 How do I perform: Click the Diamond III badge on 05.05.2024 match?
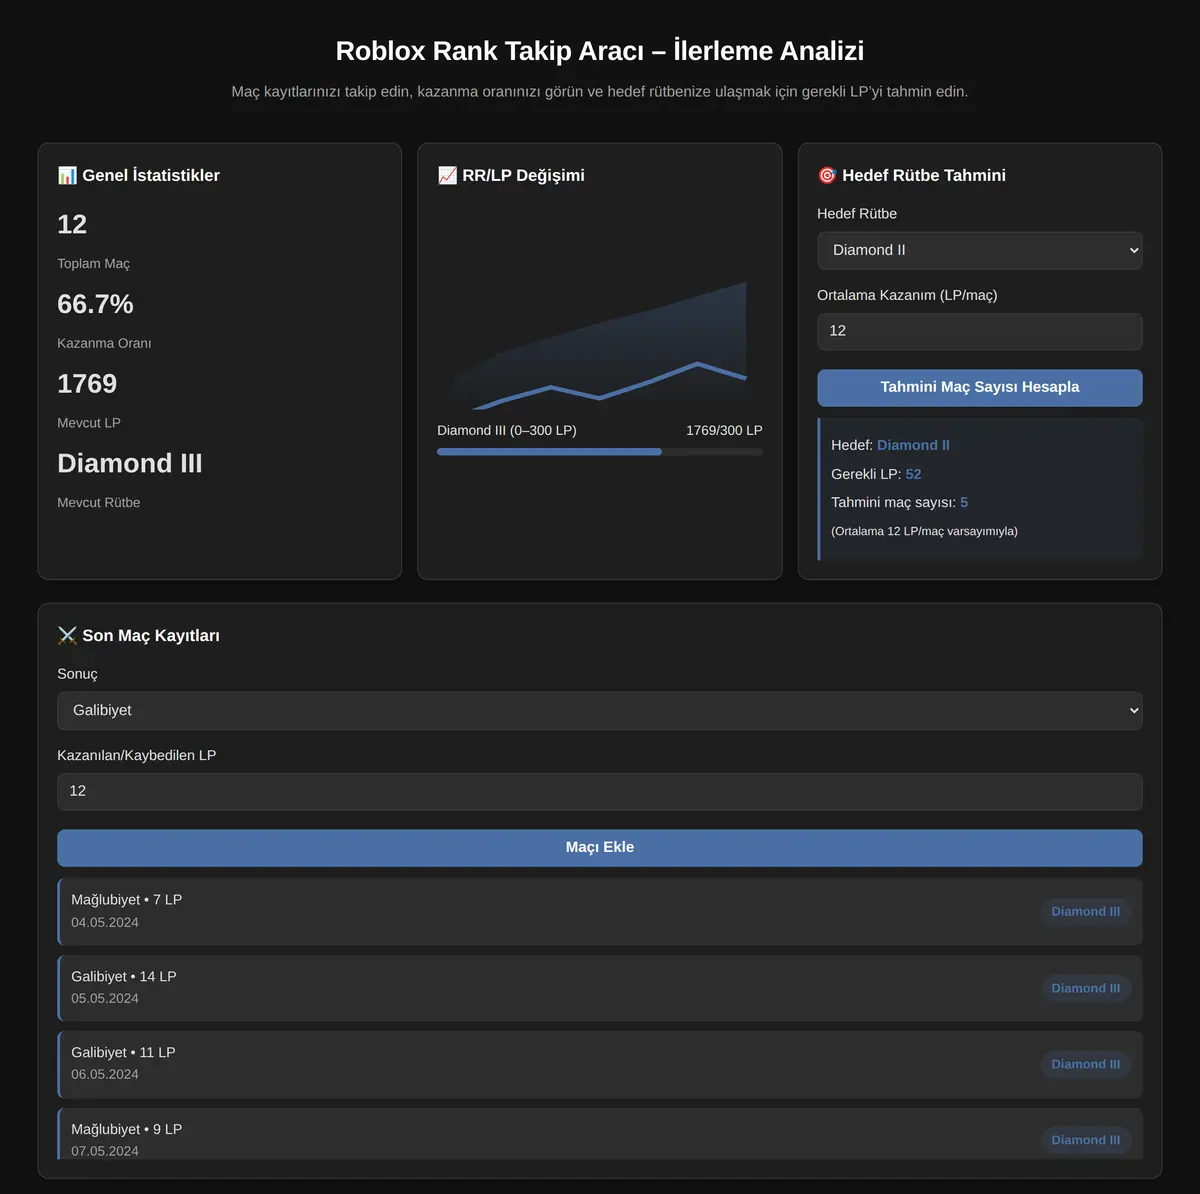[x=1086, y=988]
